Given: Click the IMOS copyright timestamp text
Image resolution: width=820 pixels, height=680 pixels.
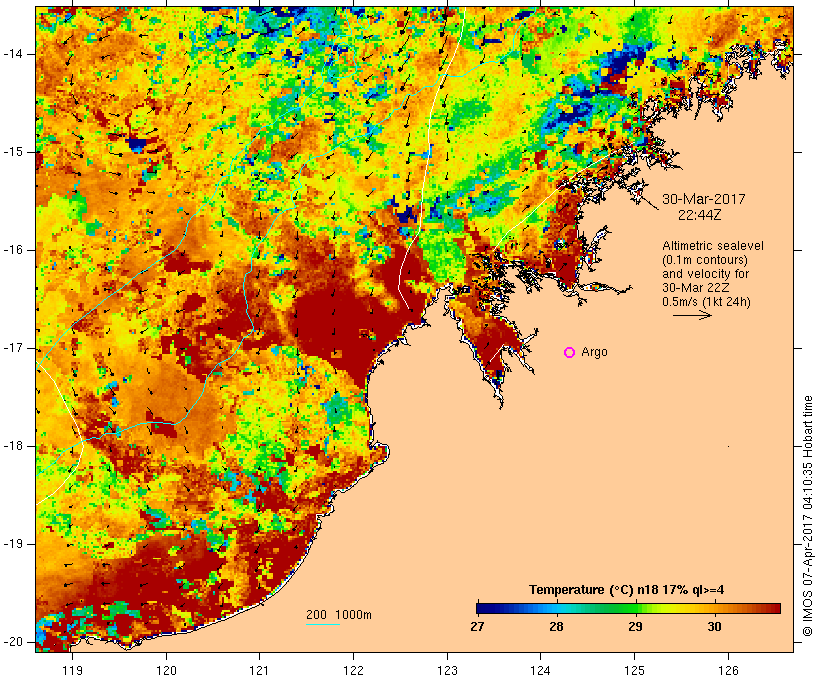Looking at the screenshot, I should 808,515.
